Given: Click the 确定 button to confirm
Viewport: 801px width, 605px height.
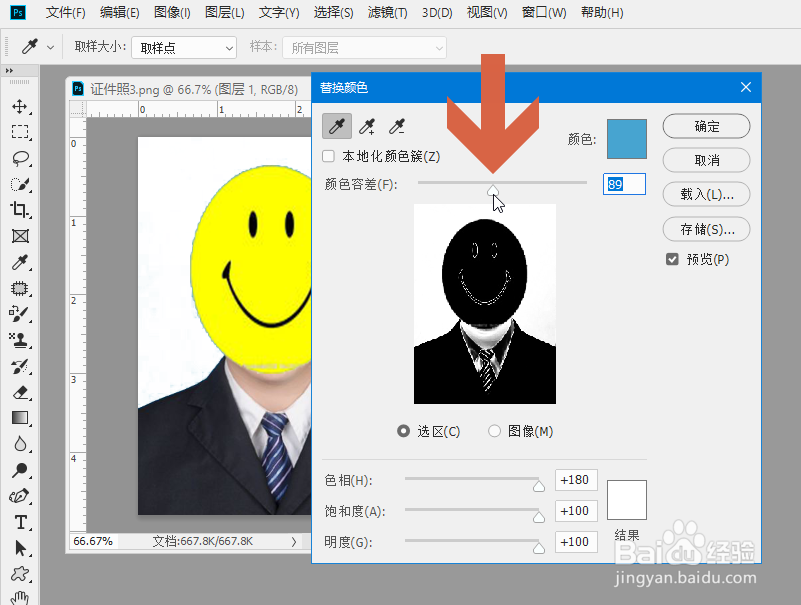Looking at the screenshot, I should click(706, 126).
